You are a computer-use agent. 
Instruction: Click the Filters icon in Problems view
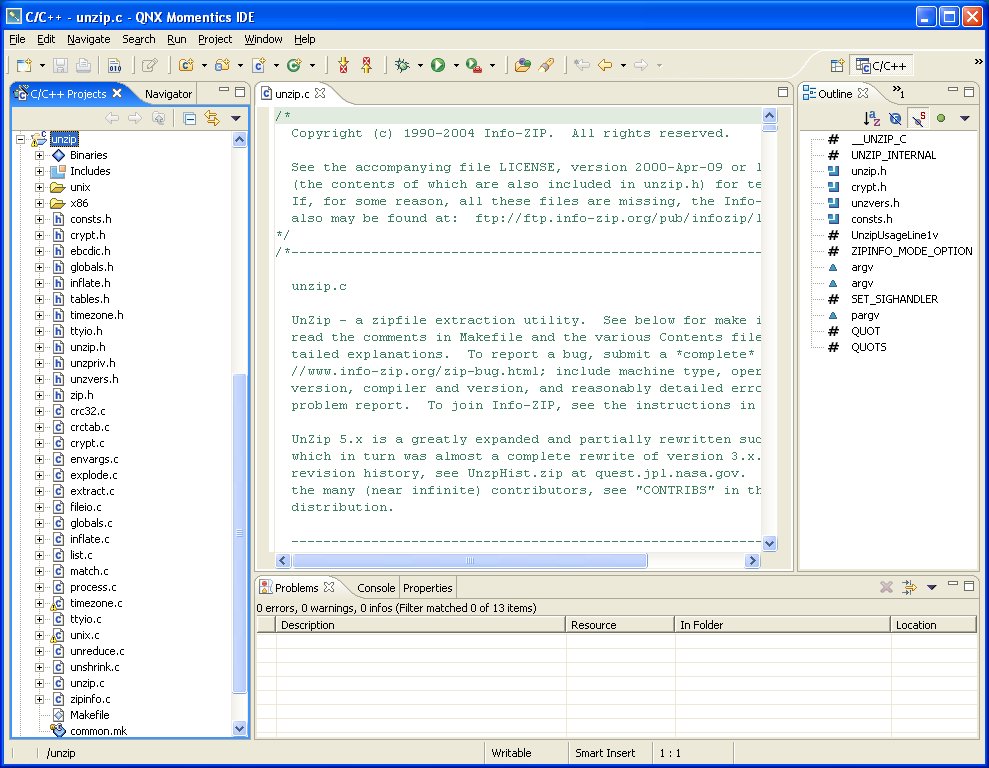click(909, 588)
